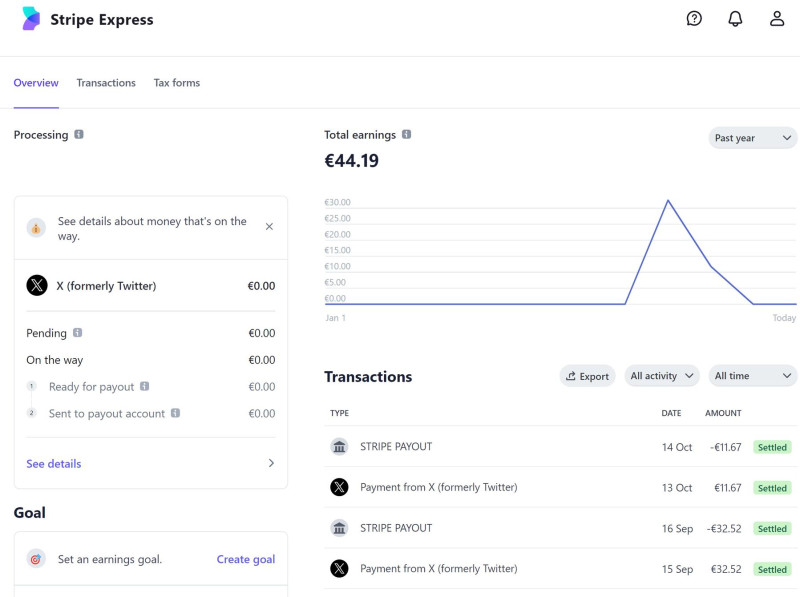Click X icon of 15 Sep payment
This screenshot has height=597, width=800.
(x=339, y=568)
